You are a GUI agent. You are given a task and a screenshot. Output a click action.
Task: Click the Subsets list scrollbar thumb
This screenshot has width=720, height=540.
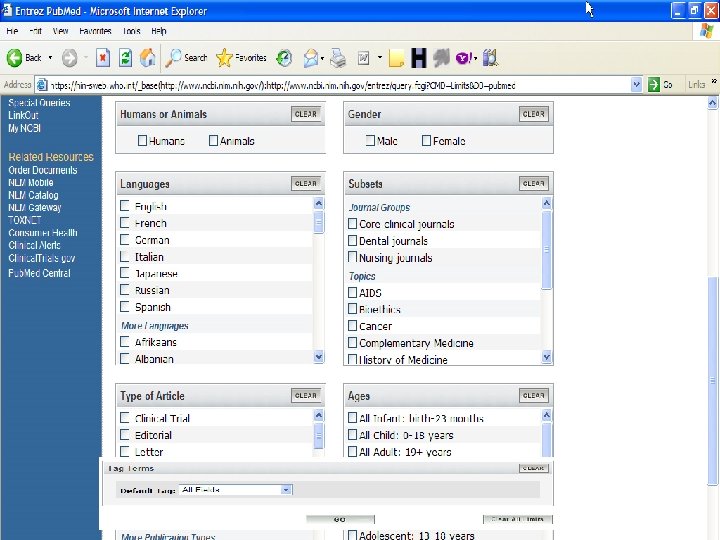546,250
